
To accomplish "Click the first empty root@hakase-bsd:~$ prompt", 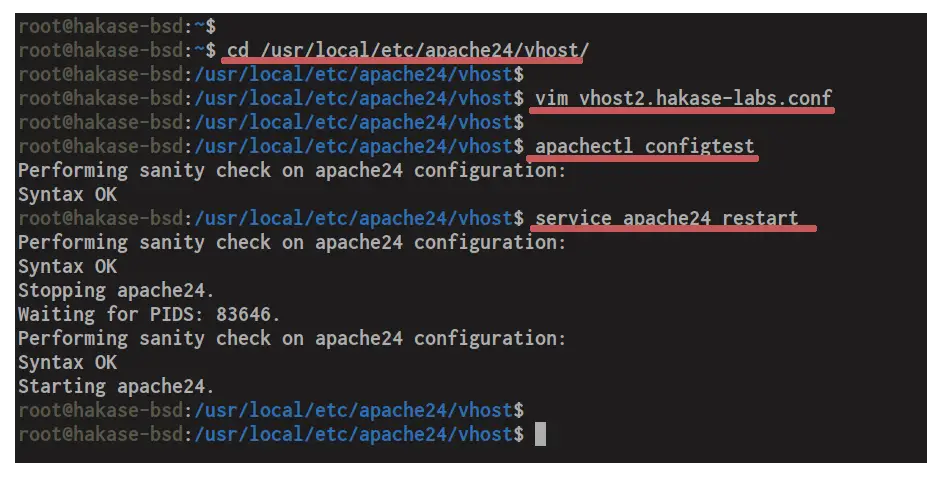I will point(117,26).
